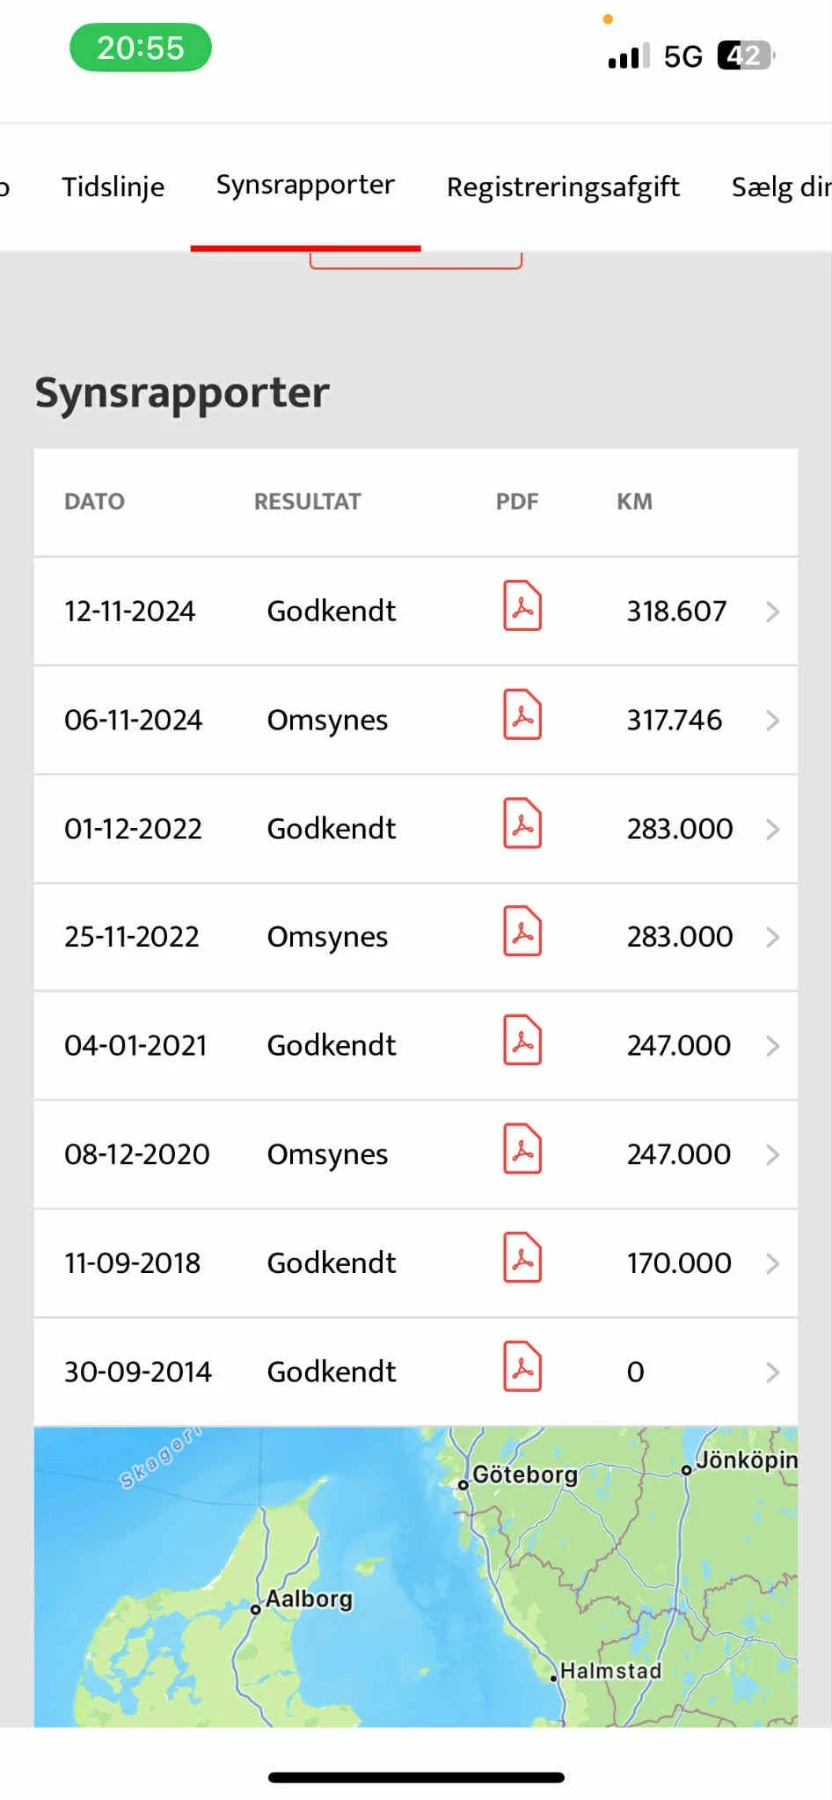Tap Godkendt result for 01-12-2022
Image resolution: width=832 pixels, height=1800 pixels.
pyautogui.click(x=331, y=829)
